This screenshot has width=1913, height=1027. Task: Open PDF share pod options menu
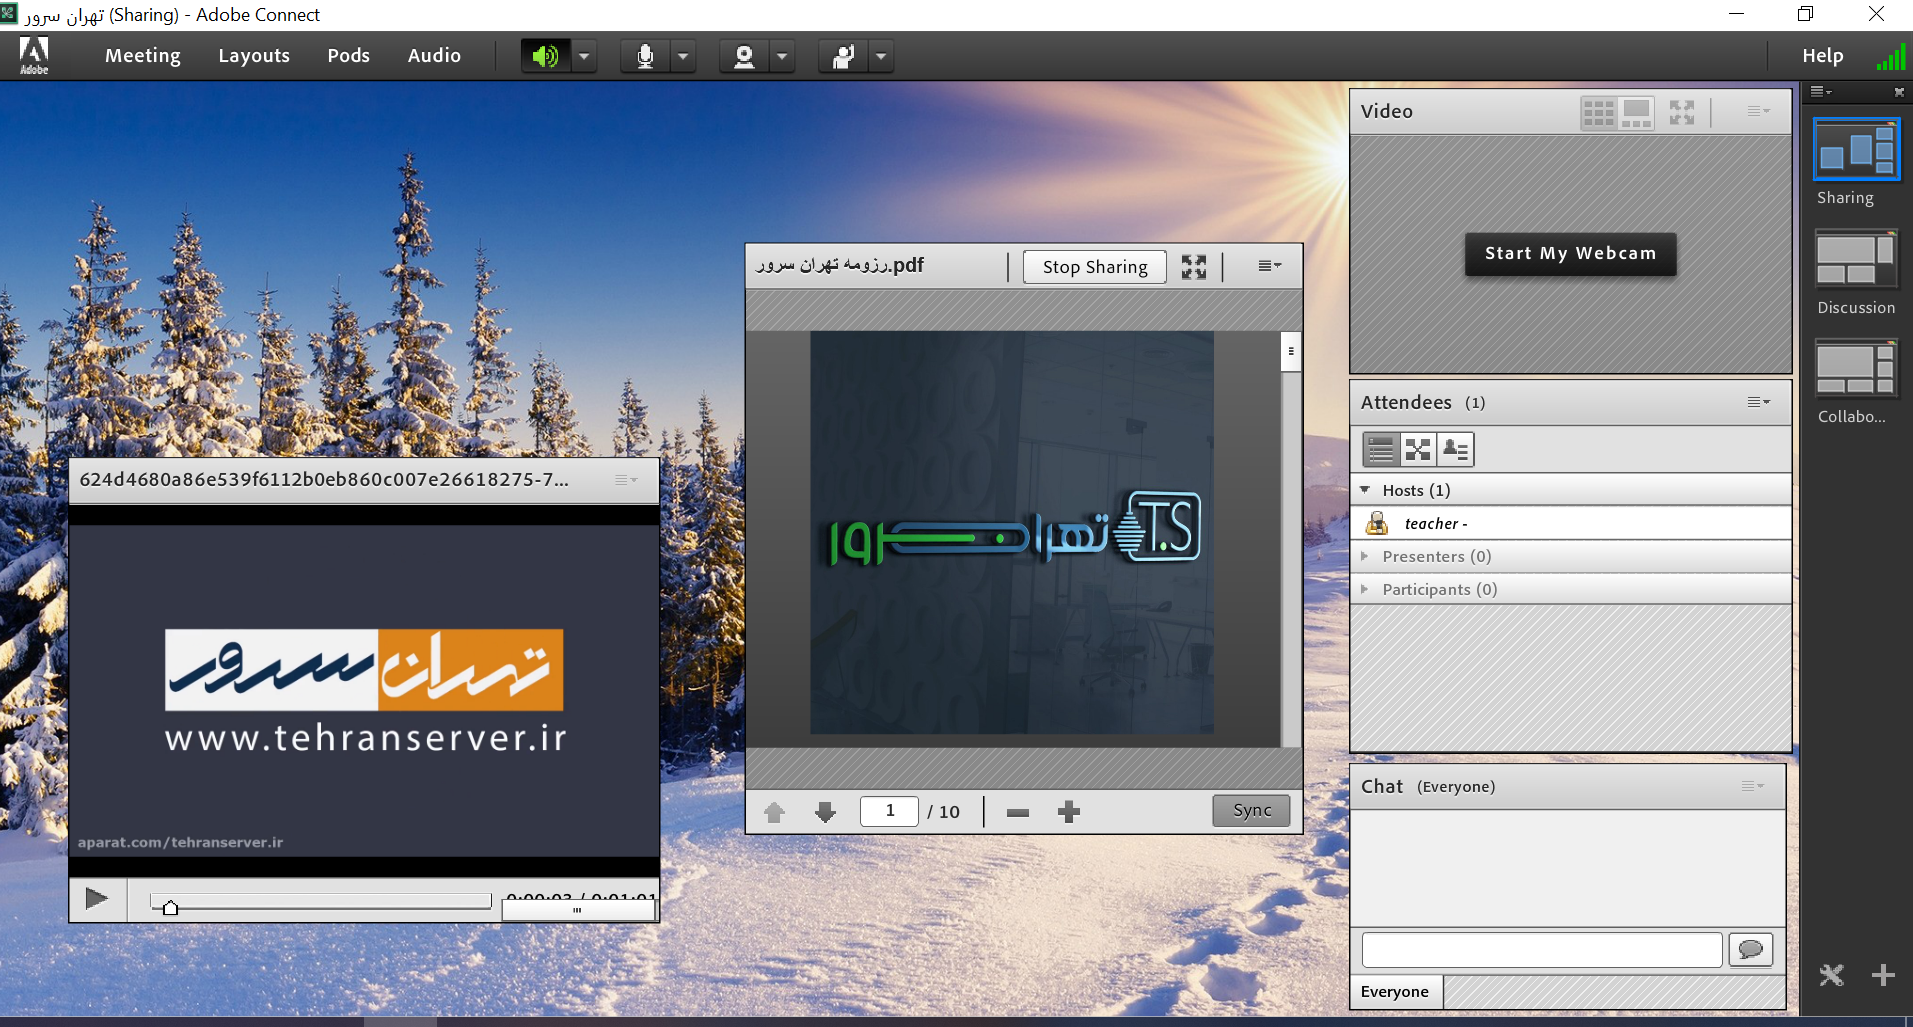[x=1270, y=266]
